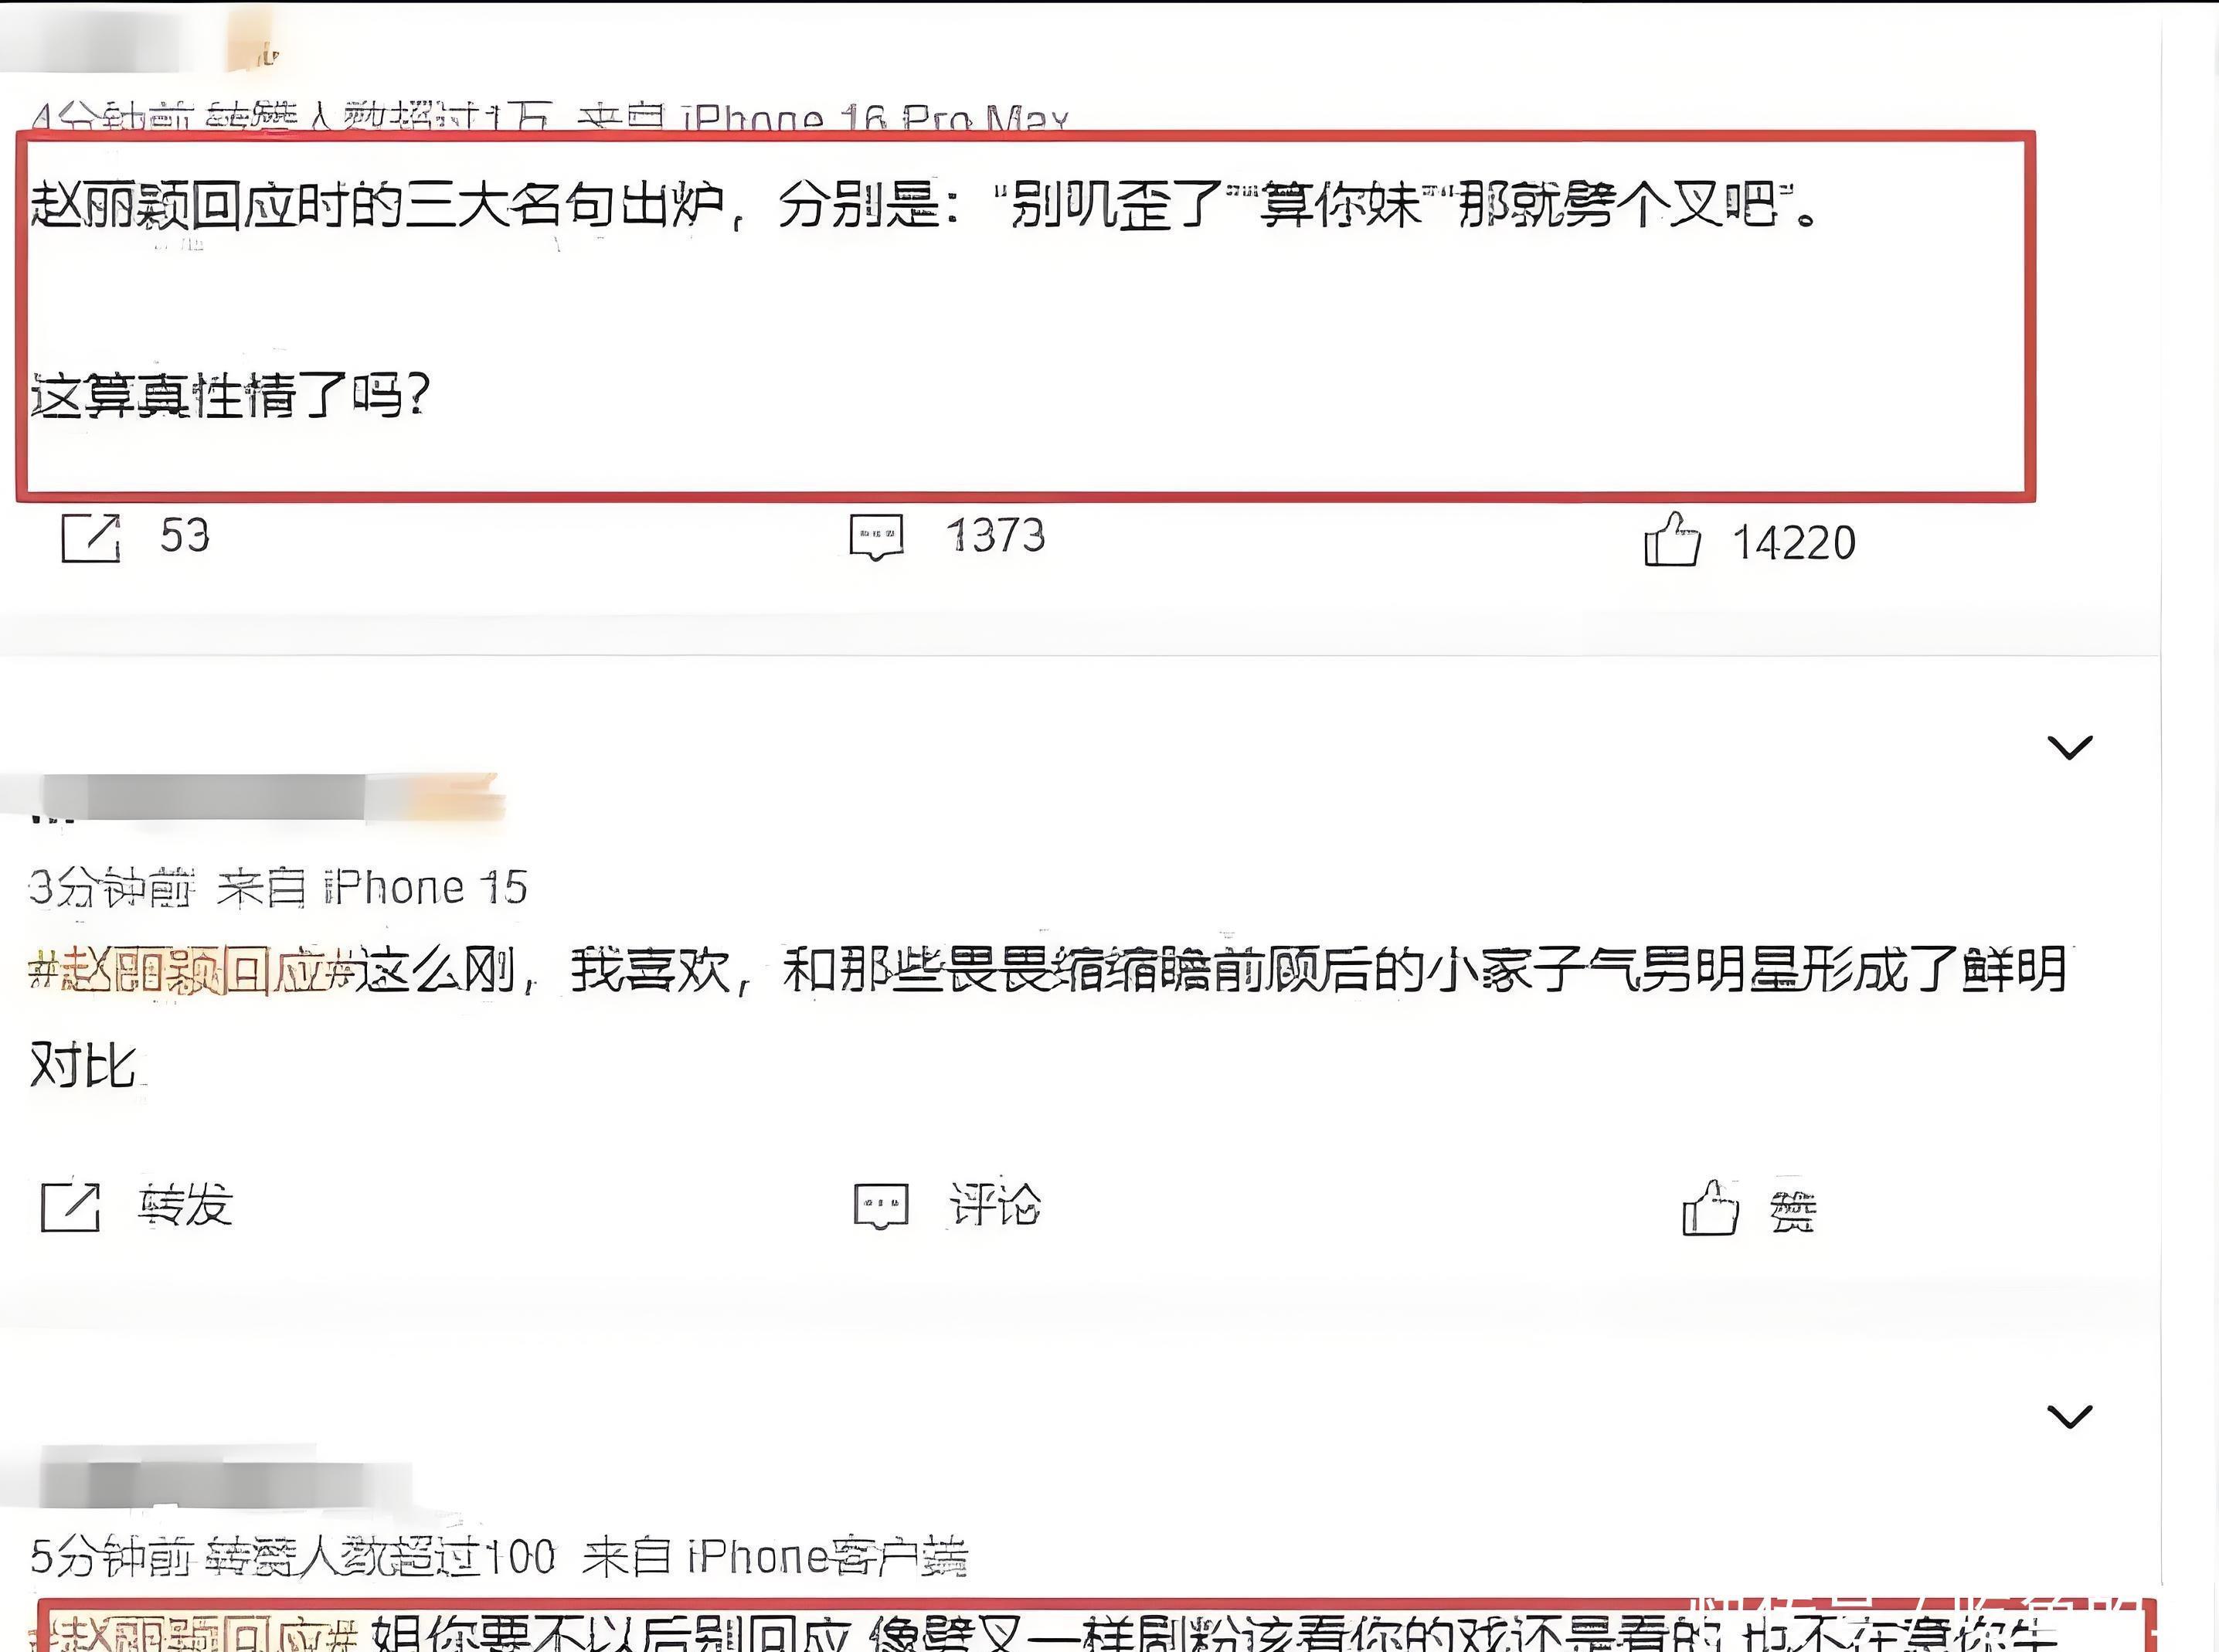Click the 赞 label on the second post

click(x=1793, y=1211)
